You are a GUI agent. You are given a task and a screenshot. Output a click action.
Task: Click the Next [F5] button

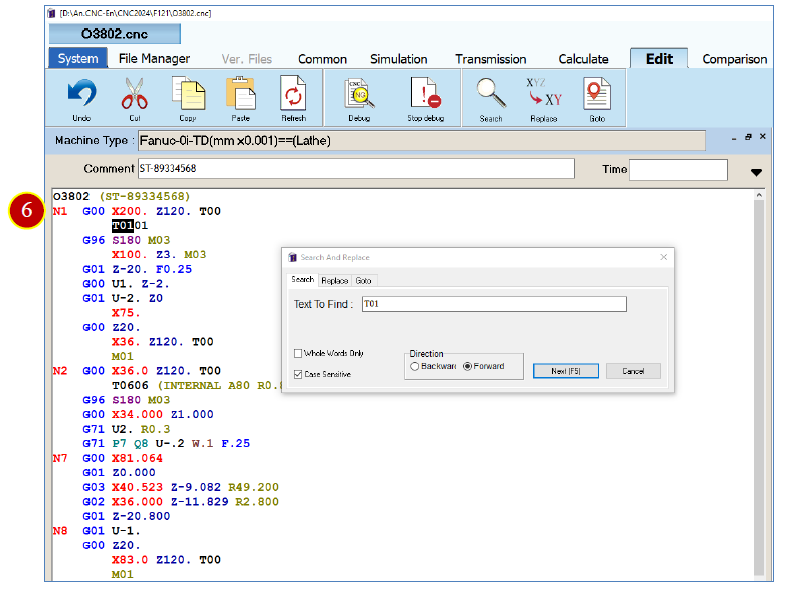coord(566,371)
